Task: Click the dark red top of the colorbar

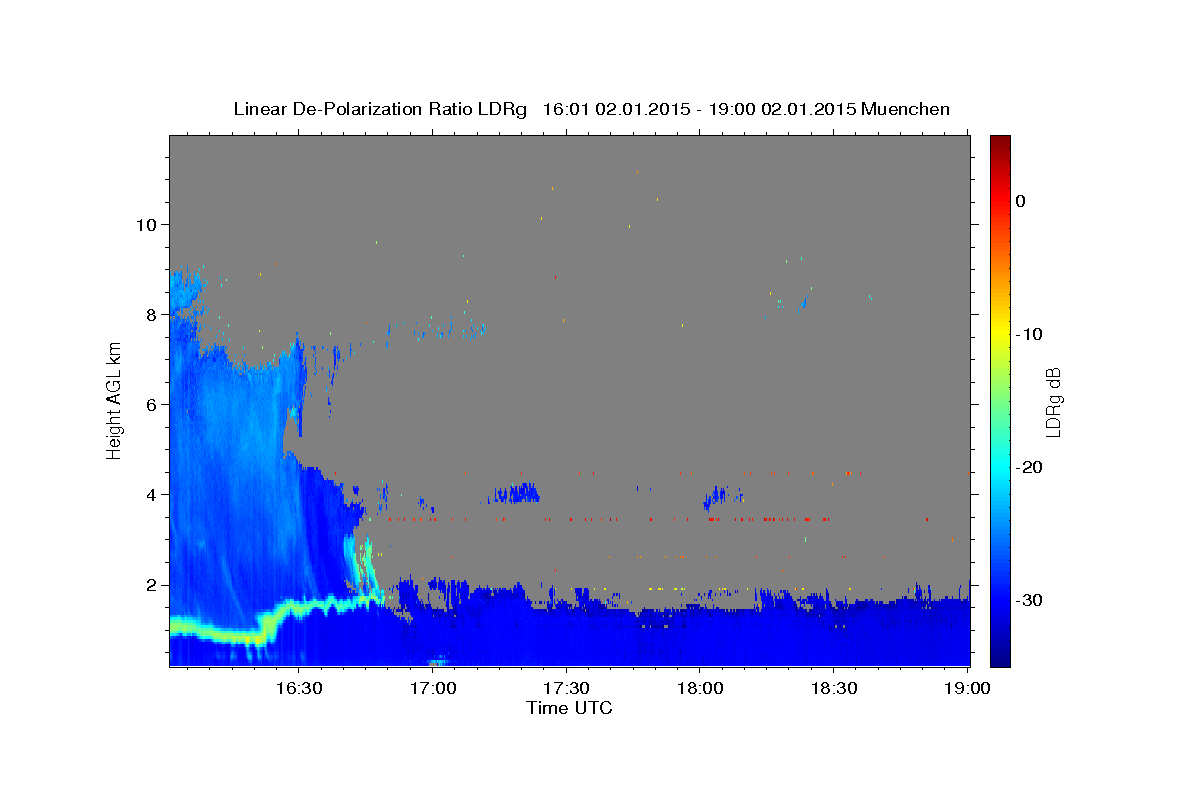Action: pos(1000,143)
